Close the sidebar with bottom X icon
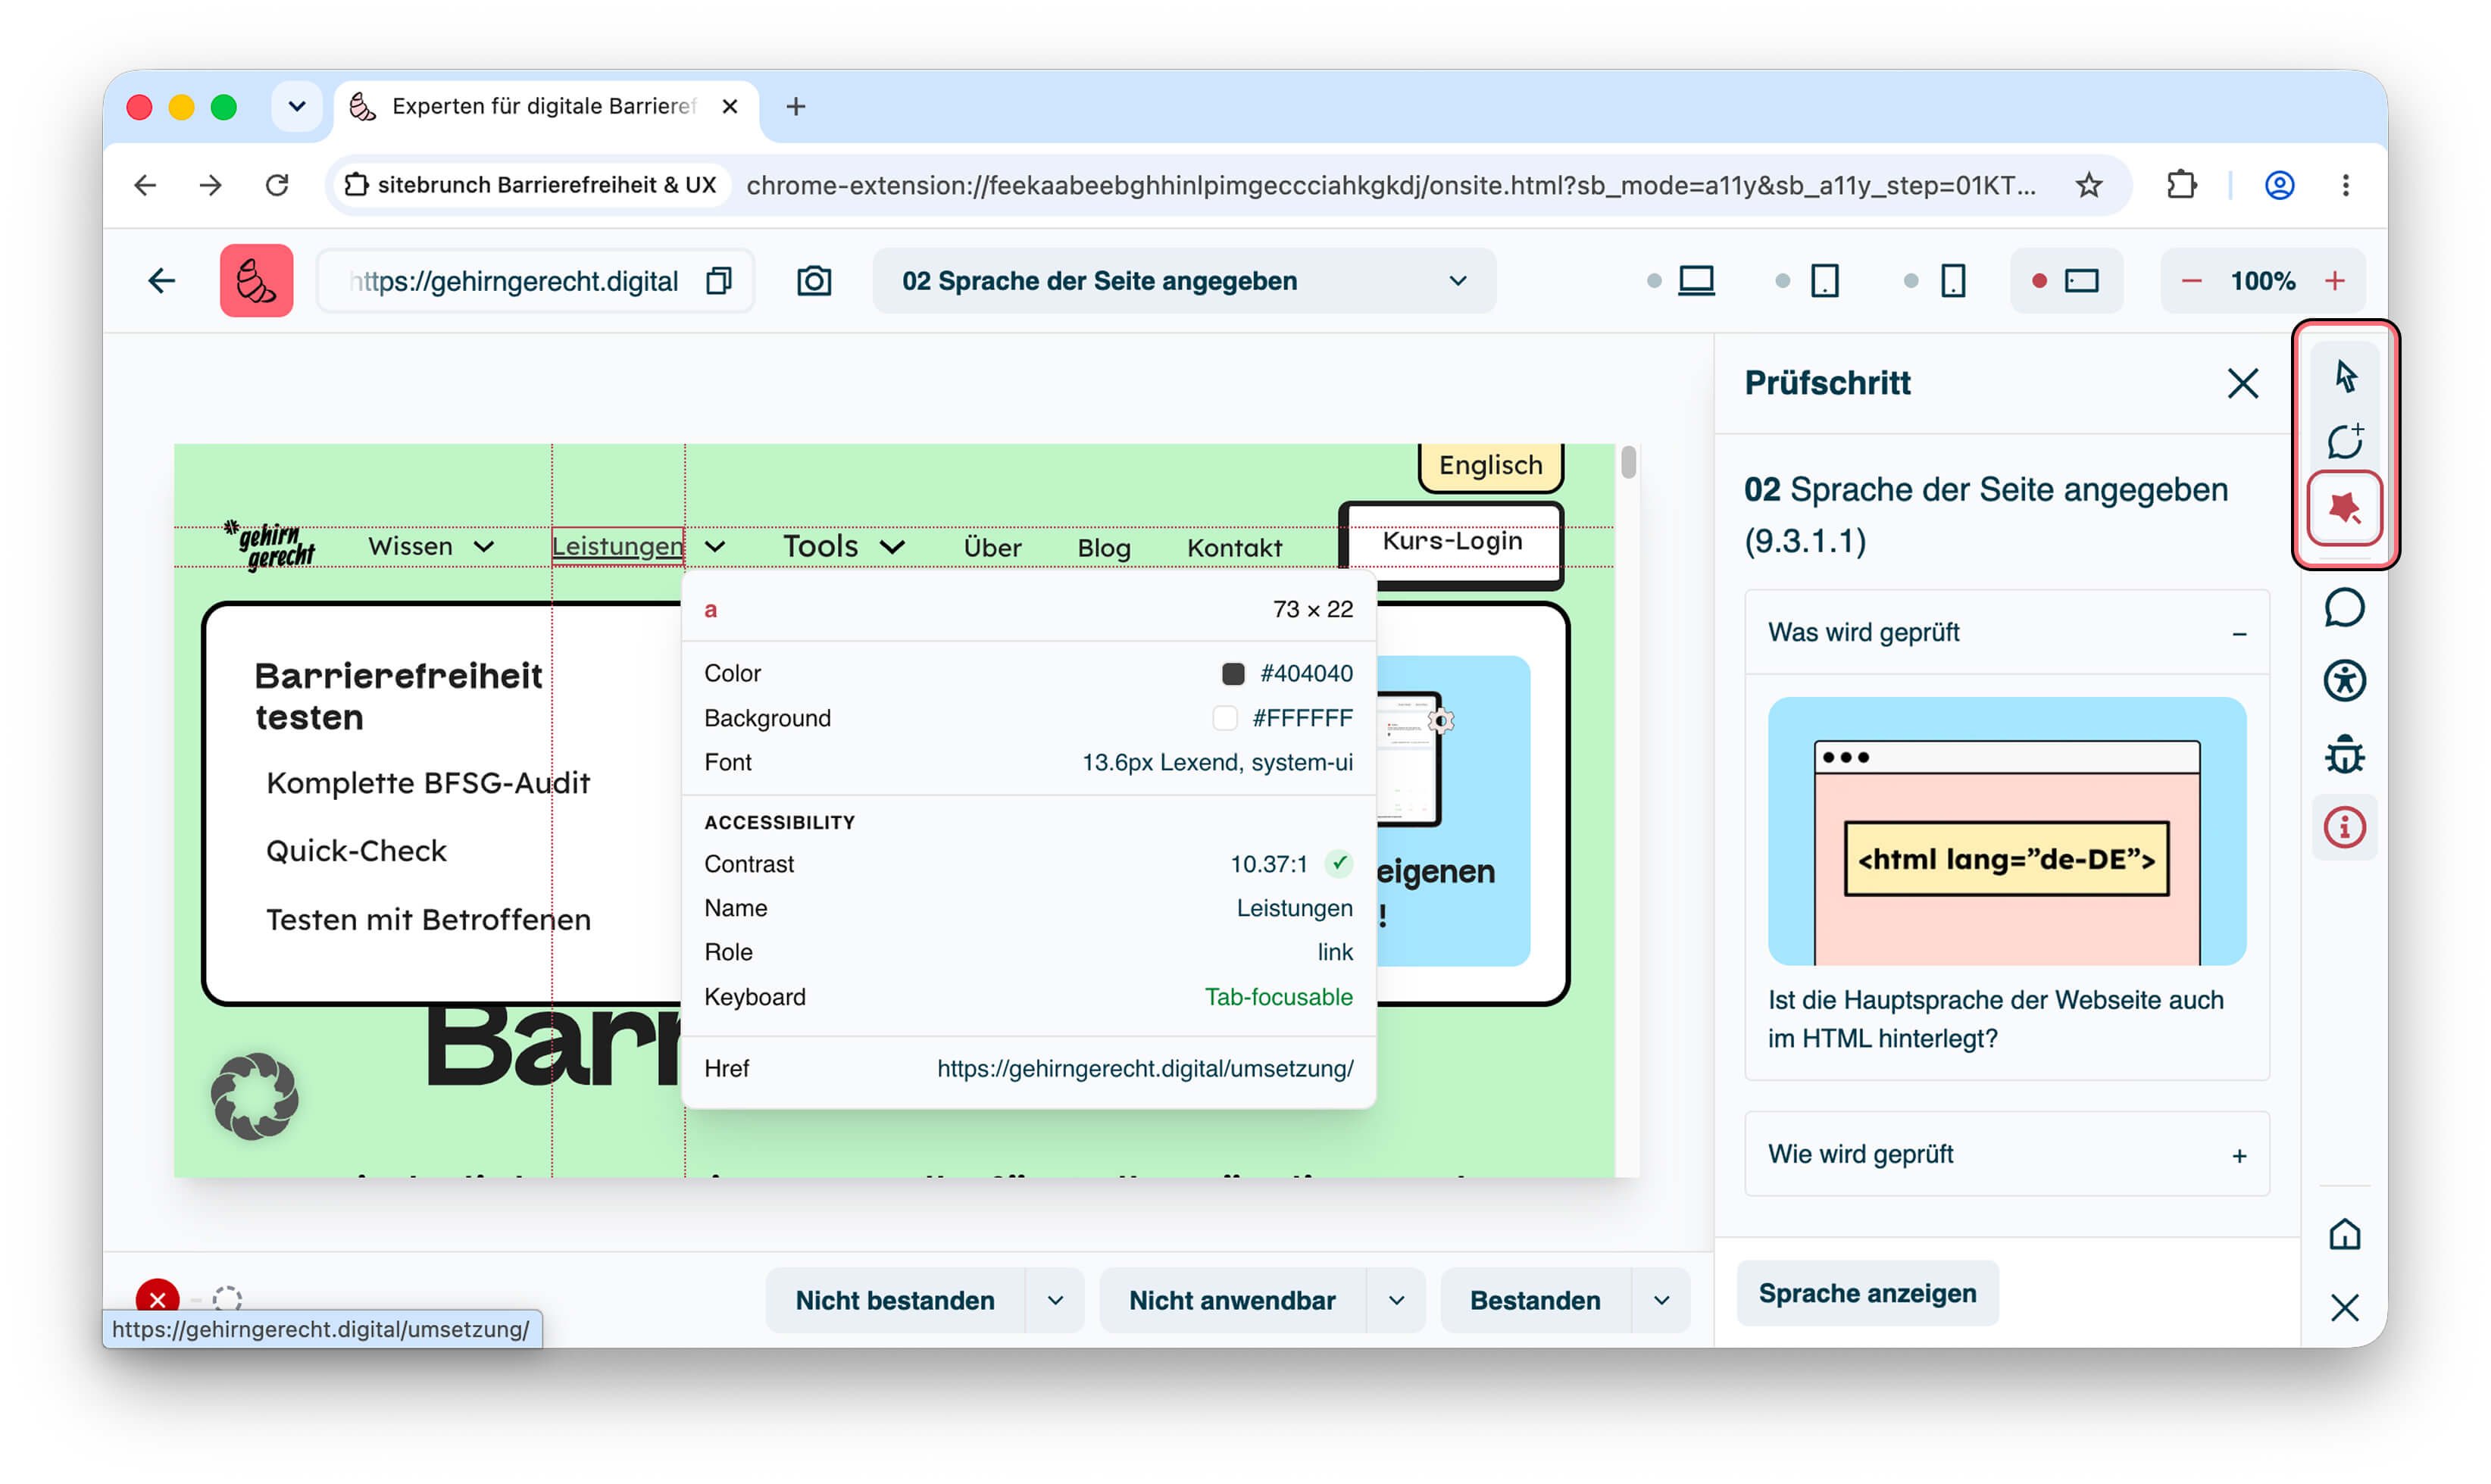This screenshot has height=1484, width=2491. tap(2344, 1307)
